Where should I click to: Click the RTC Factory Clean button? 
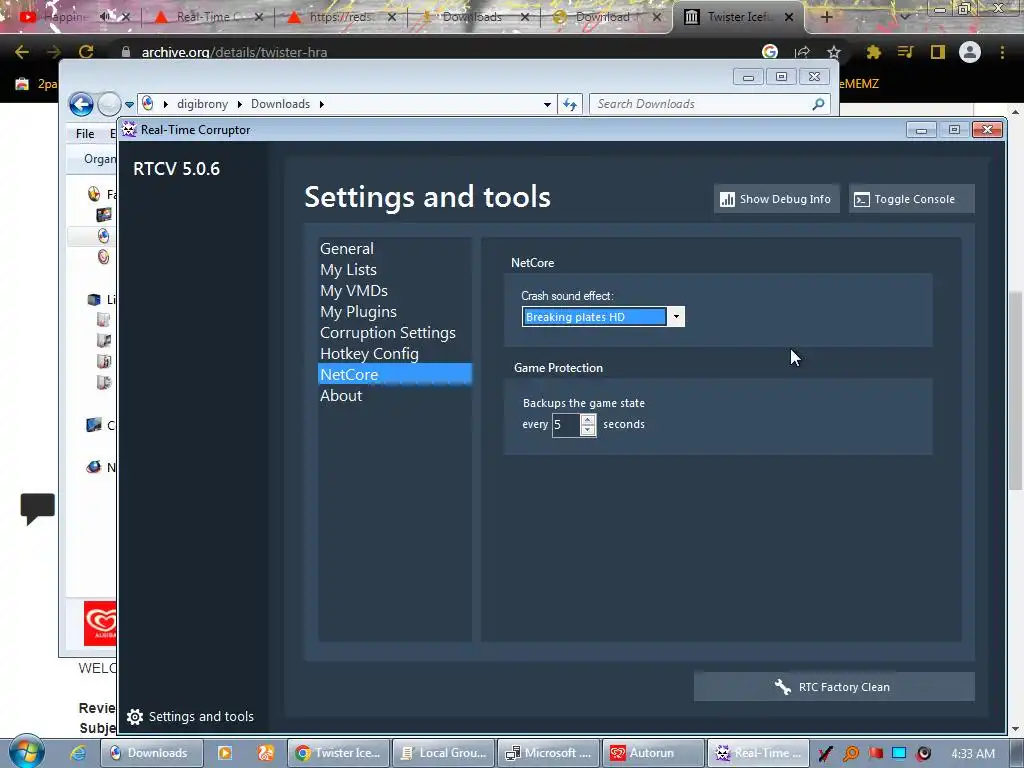(834, 687)
